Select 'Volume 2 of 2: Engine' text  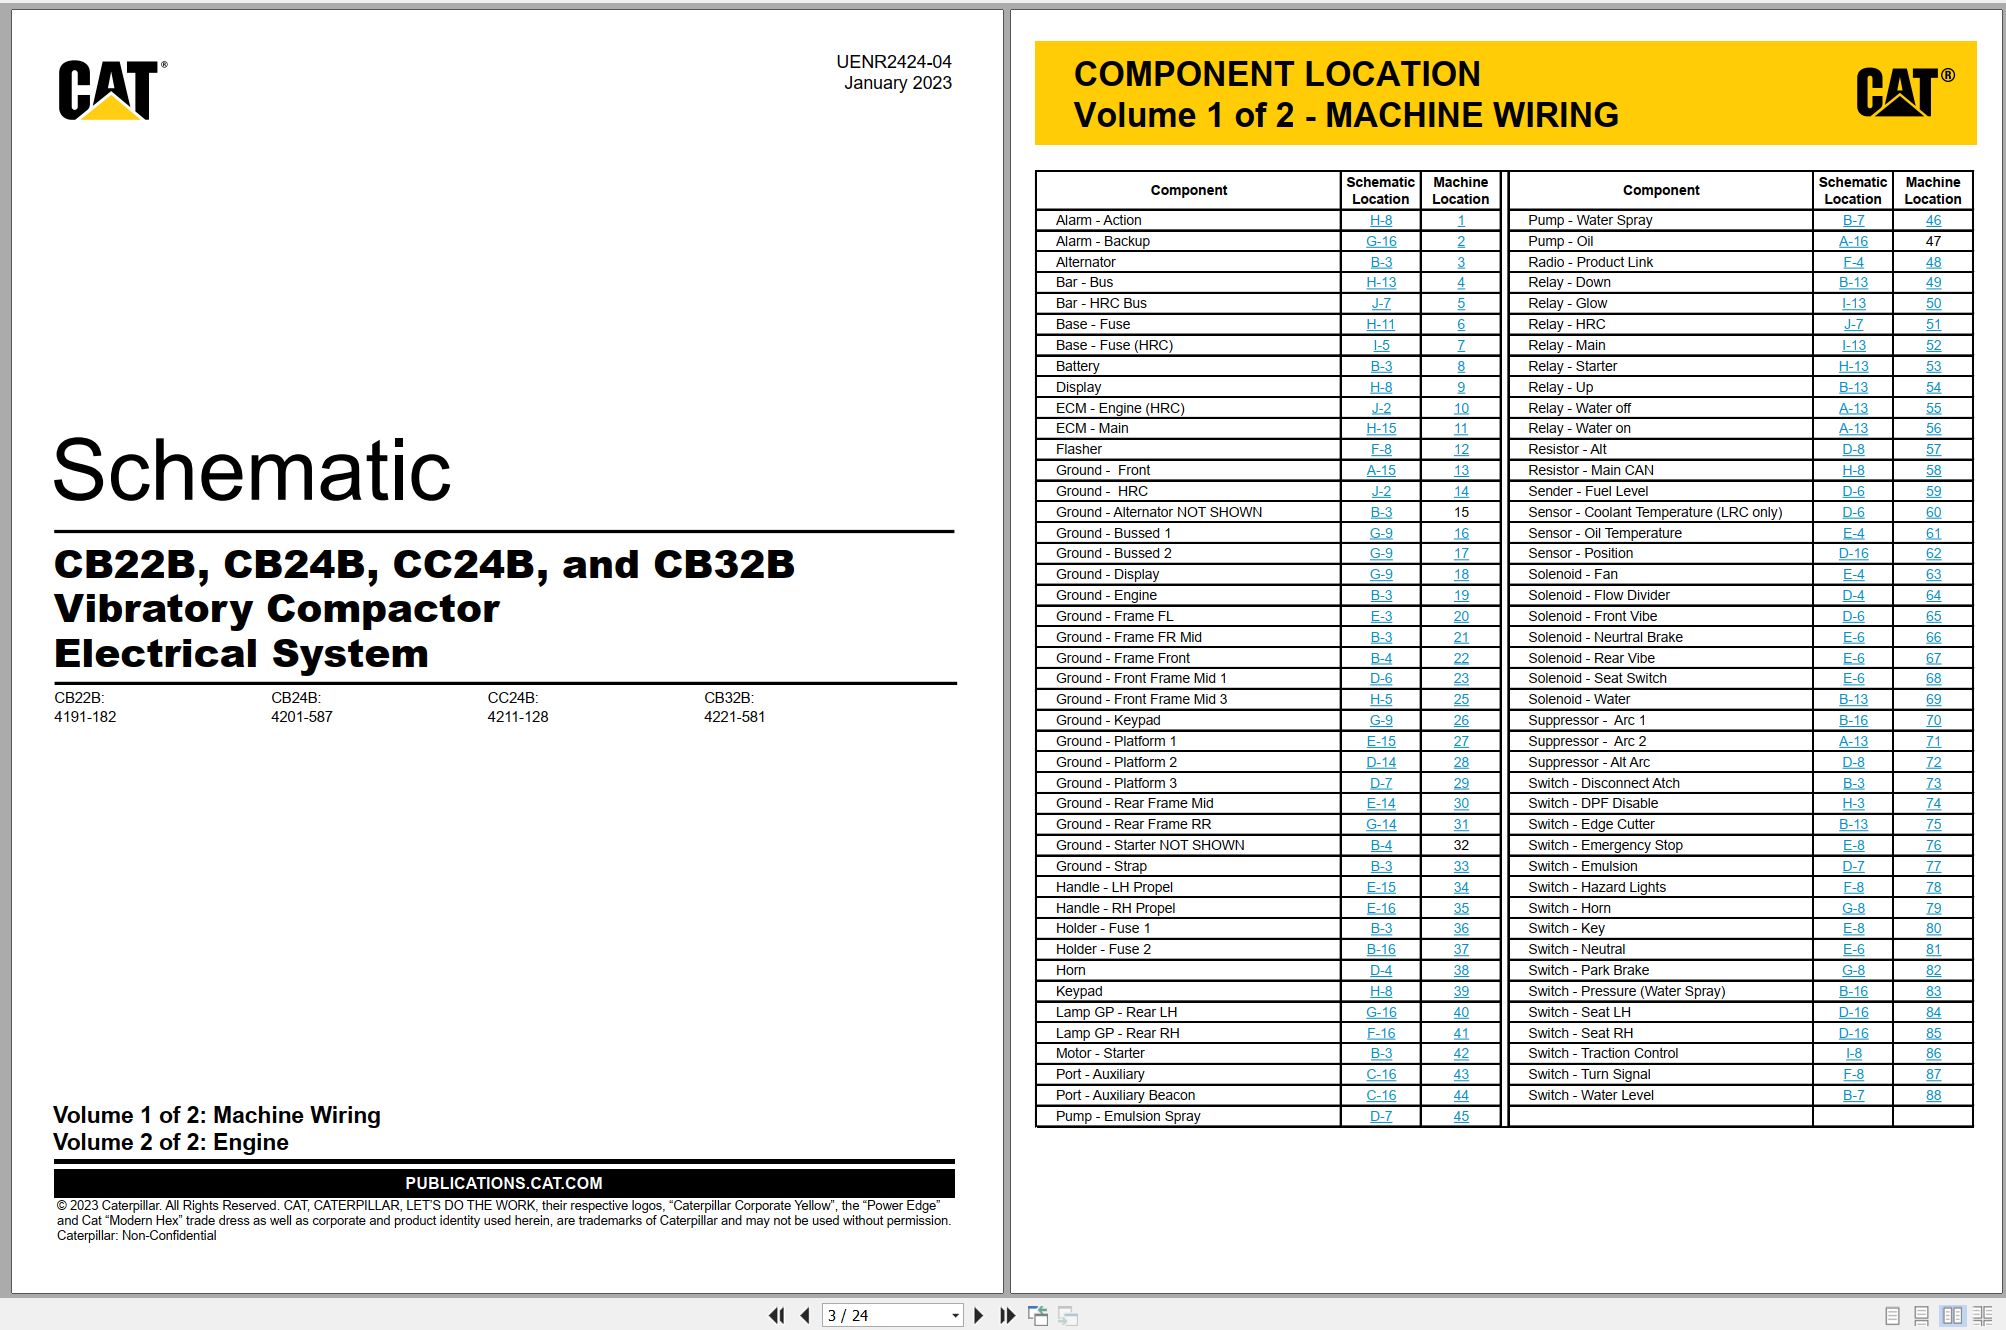point(171,1143)
